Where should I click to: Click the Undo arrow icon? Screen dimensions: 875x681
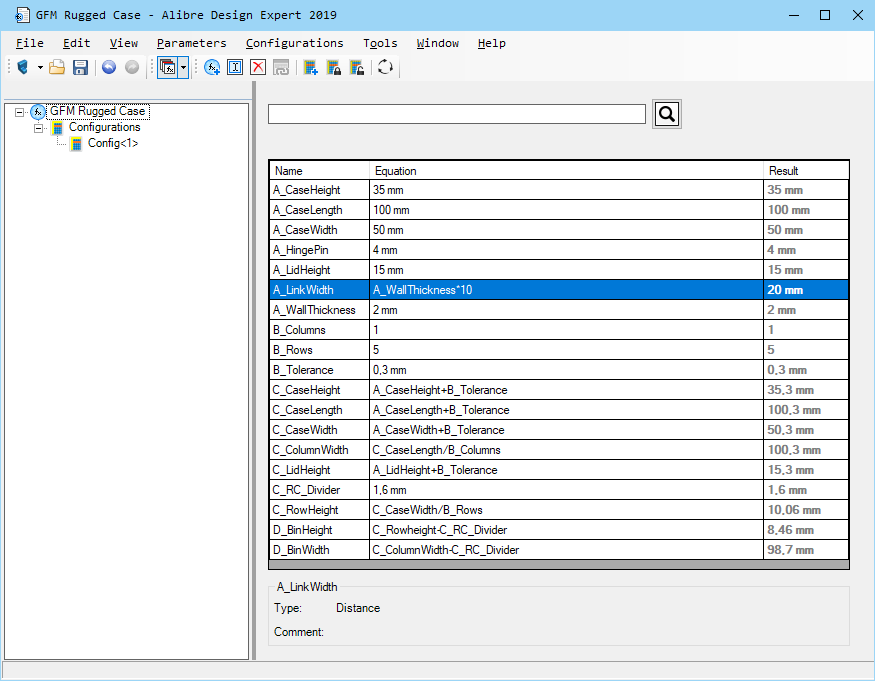(x=109, y=68)
